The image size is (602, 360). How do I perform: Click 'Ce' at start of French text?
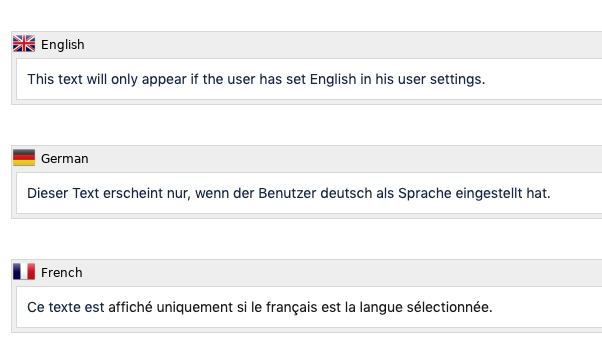[36, 307]
